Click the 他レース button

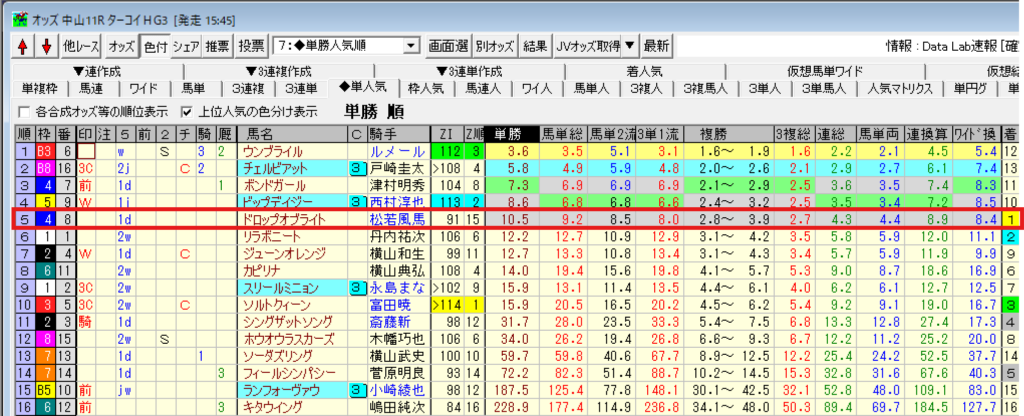tap(82, 46)
